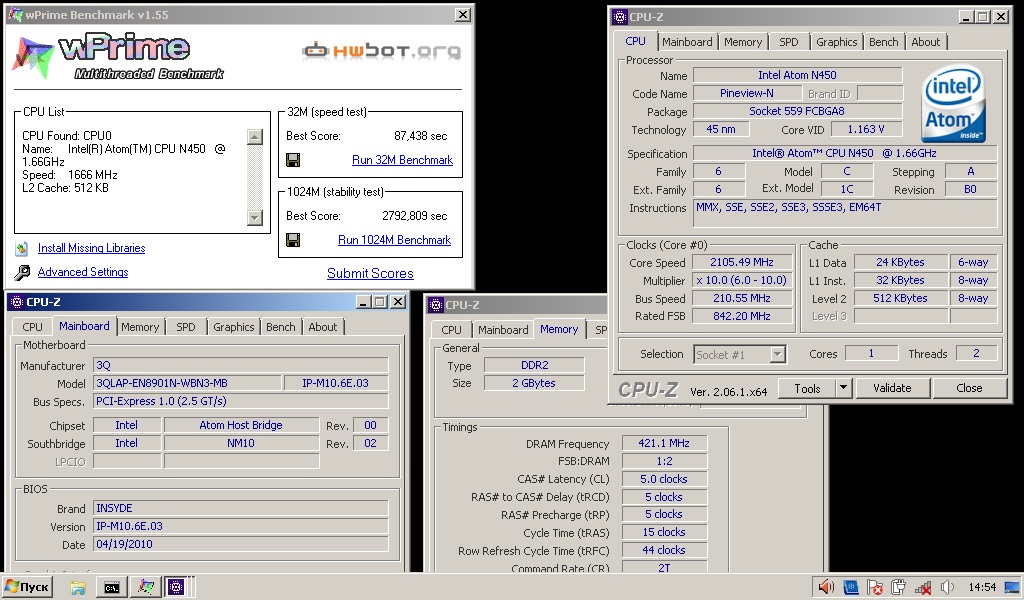Click the Rated FSB value 842.20 MHz

click(x=742, y=317)
